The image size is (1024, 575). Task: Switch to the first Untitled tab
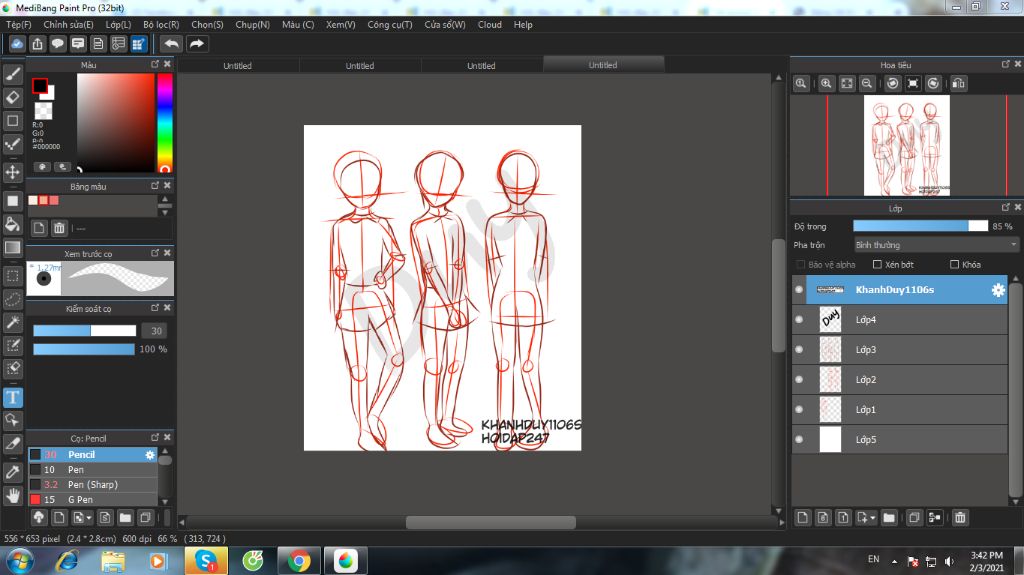[238, 65]
